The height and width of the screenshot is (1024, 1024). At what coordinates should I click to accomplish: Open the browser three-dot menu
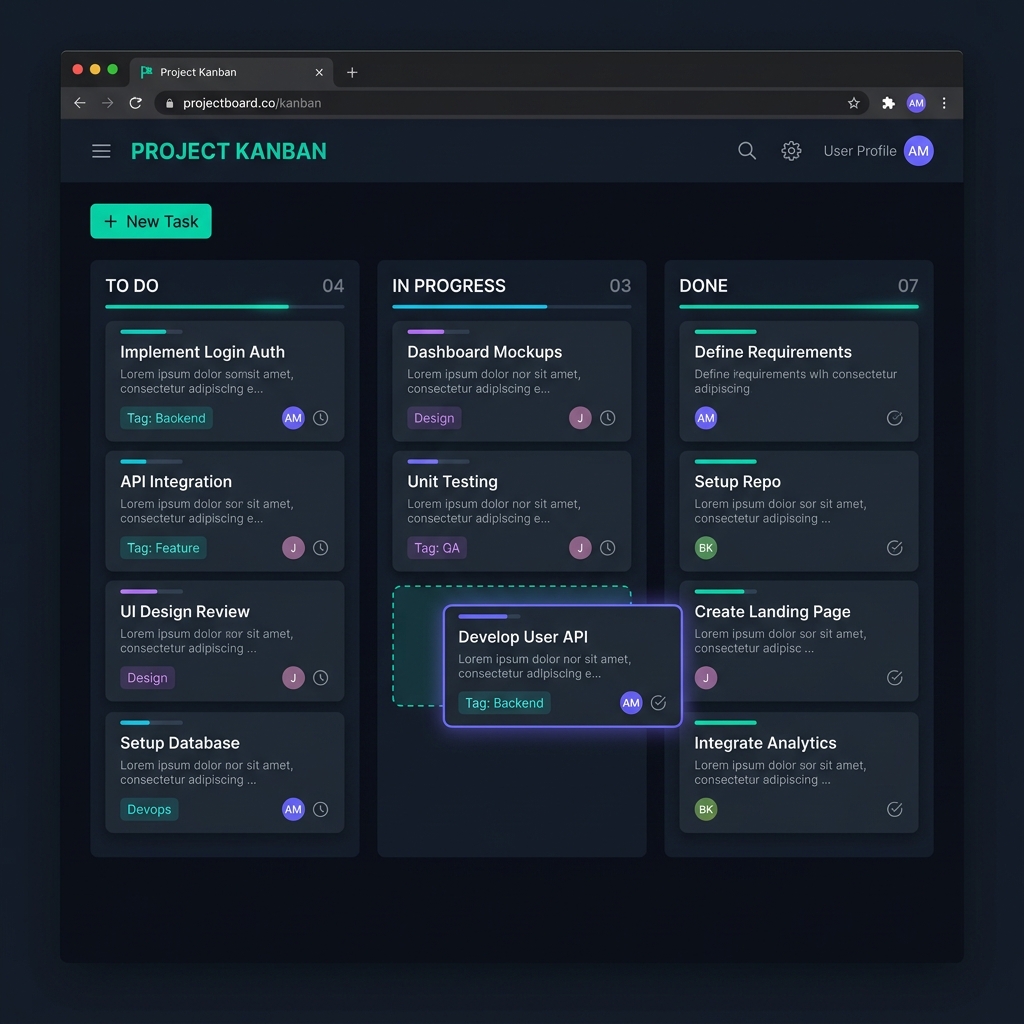click(944, 103)
